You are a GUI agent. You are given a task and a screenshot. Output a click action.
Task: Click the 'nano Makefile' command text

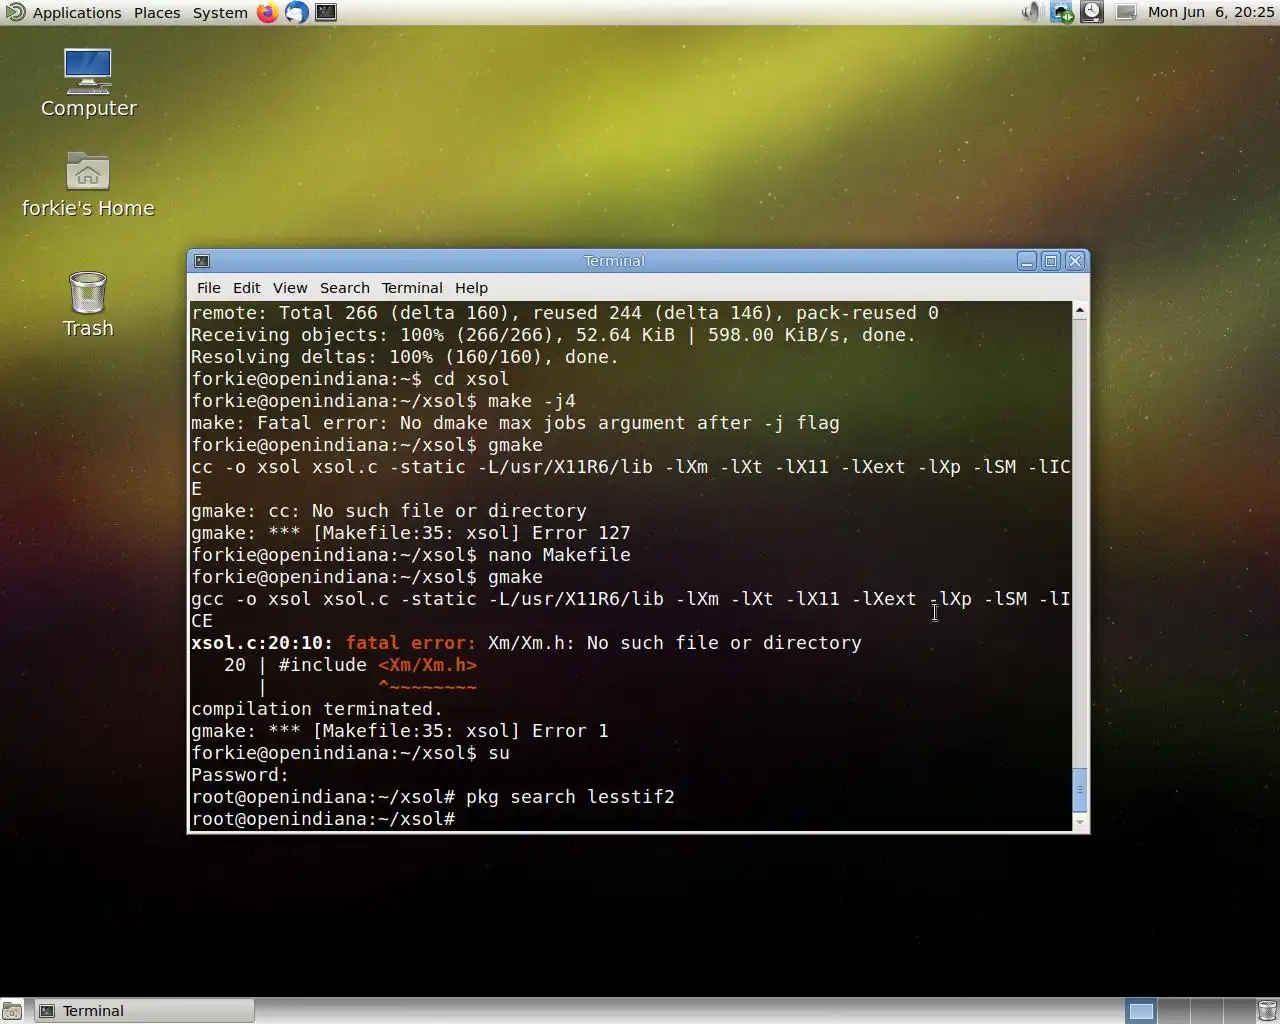coord(559,555)
